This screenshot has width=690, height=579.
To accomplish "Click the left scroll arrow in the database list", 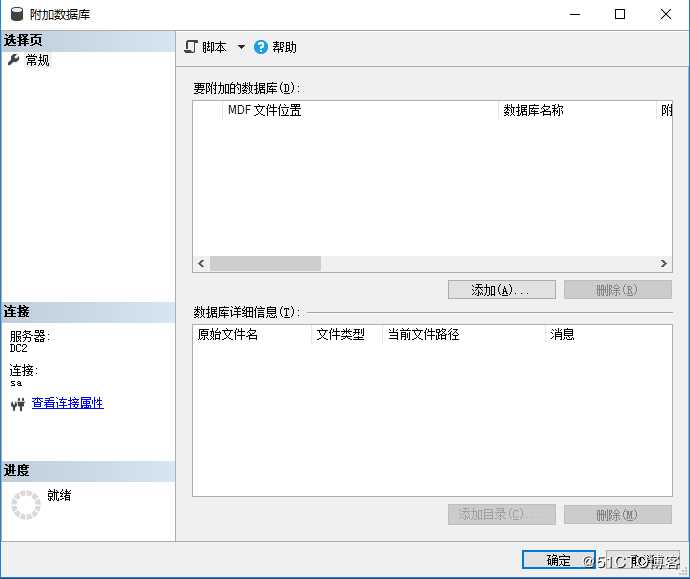I will coord(201,264).
